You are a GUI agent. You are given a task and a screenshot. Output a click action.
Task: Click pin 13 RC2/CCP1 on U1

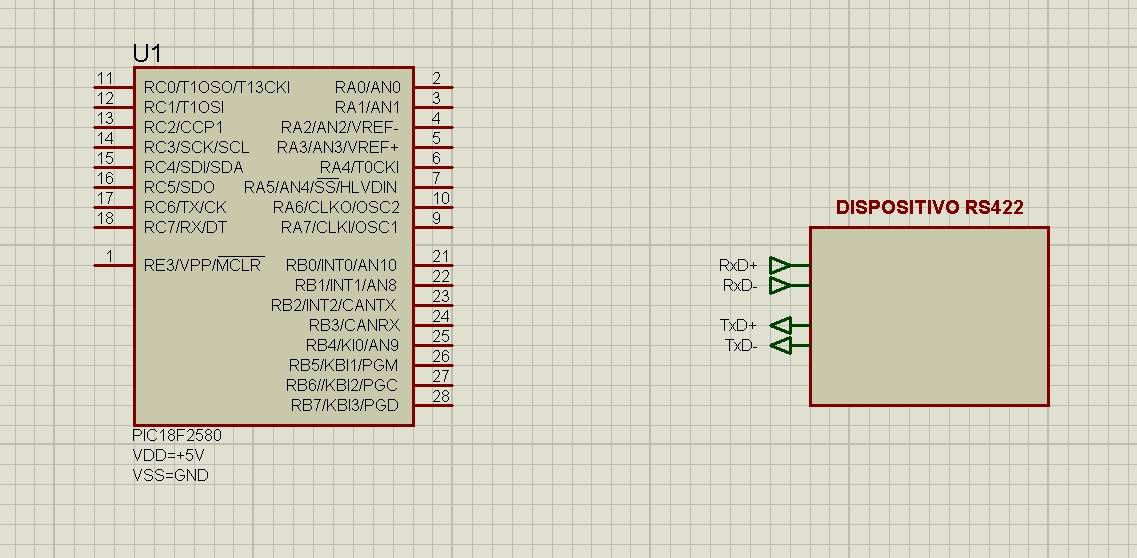pyautogui.click(x=114, y=128)
